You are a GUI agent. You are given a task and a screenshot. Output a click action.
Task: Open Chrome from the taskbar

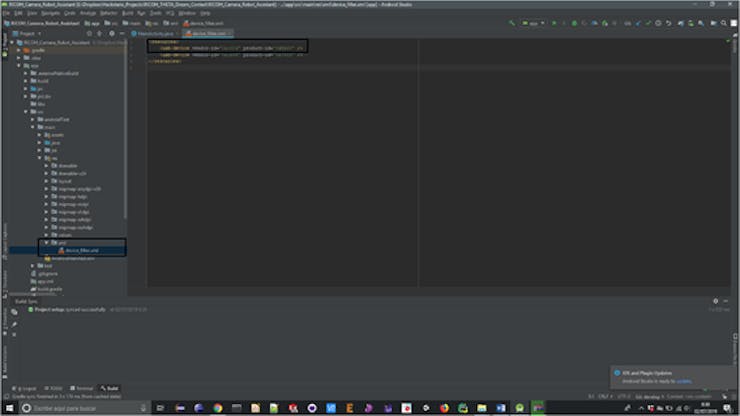[218, 408]
